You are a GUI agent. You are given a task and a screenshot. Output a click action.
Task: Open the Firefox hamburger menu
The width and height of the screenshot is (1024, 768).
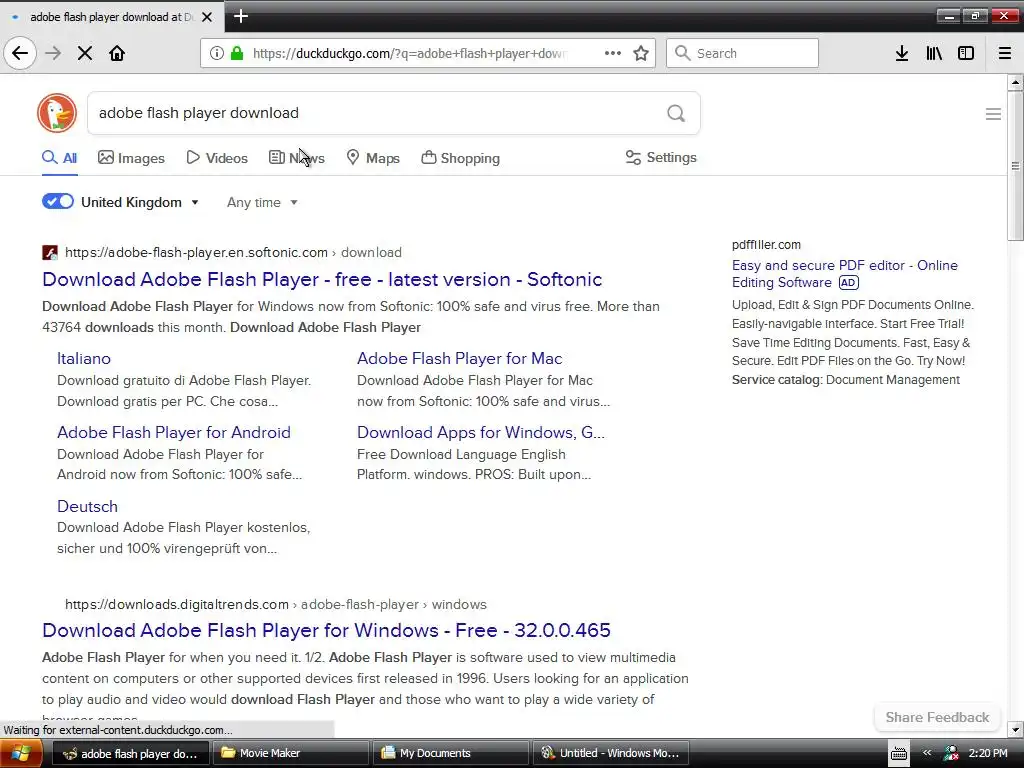1005,53
